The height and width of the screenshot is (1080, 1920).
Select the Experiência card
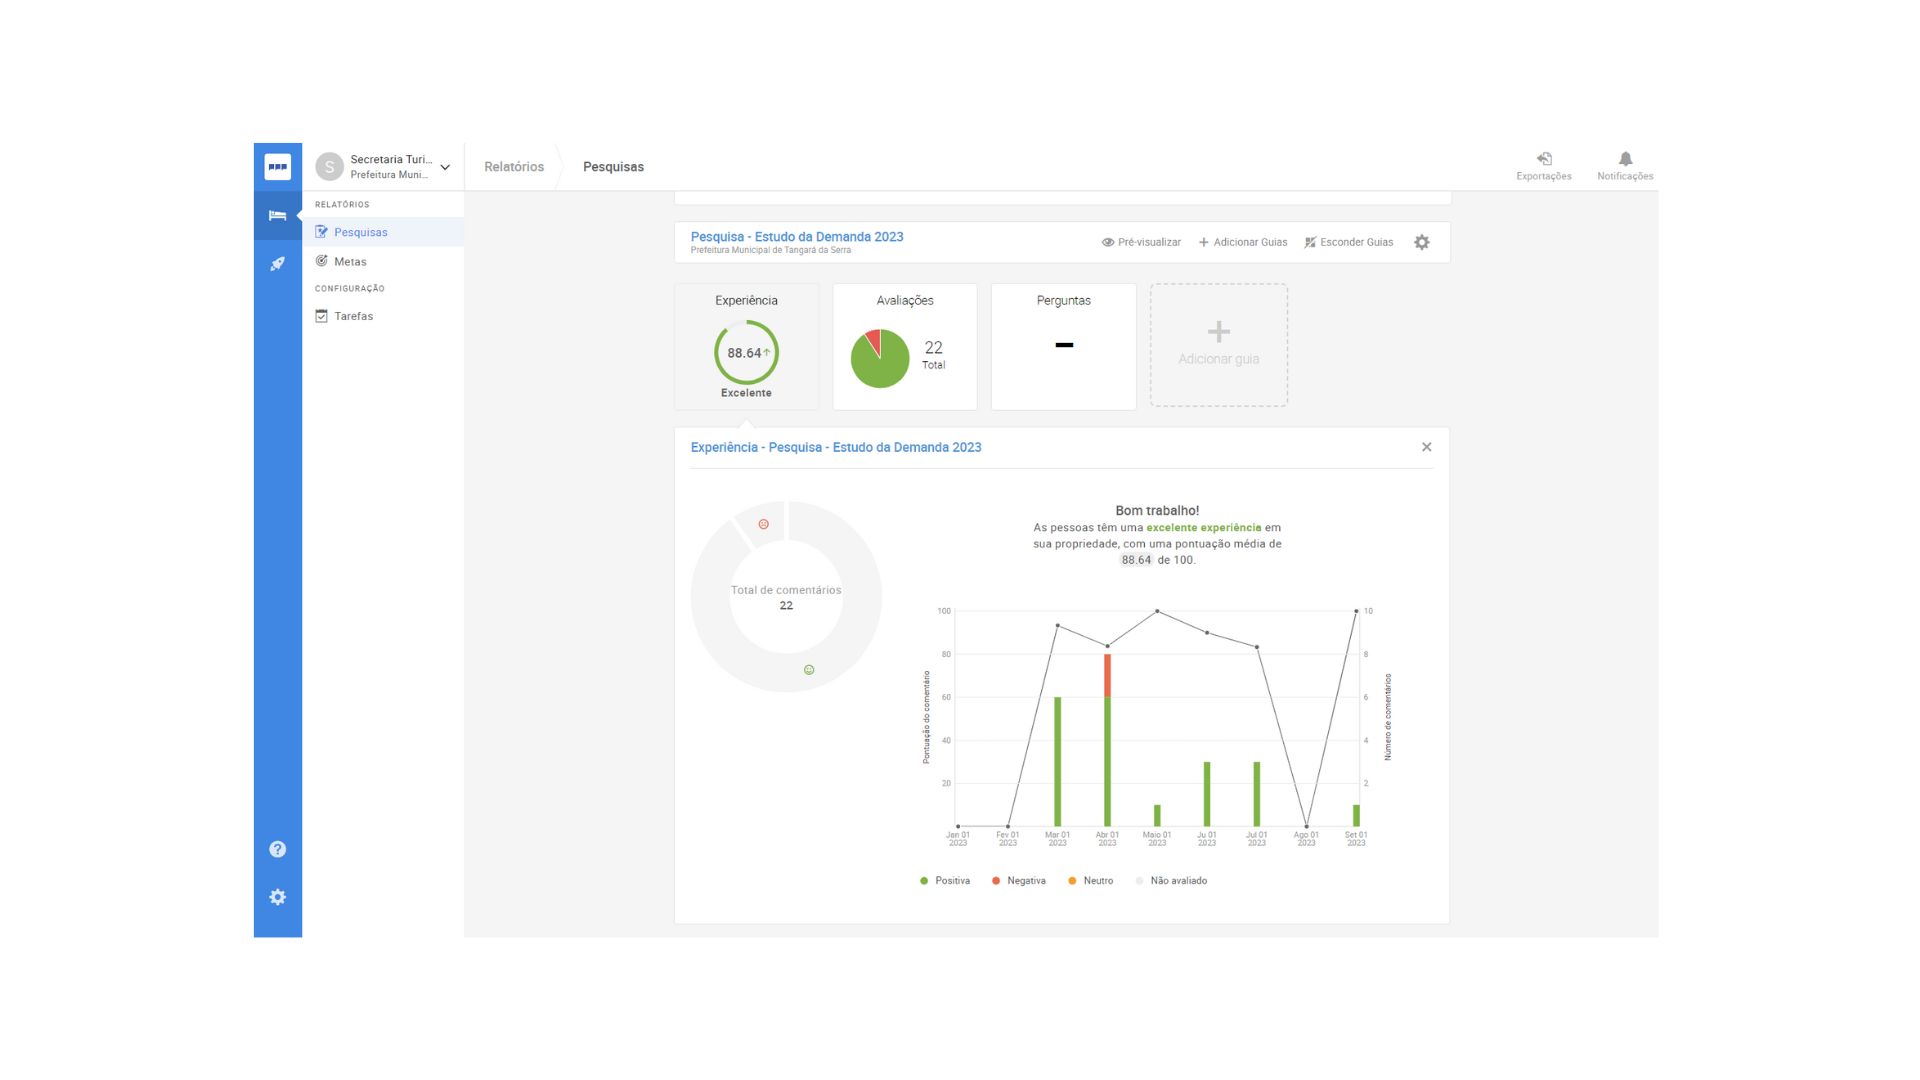(x=746, y=346)
